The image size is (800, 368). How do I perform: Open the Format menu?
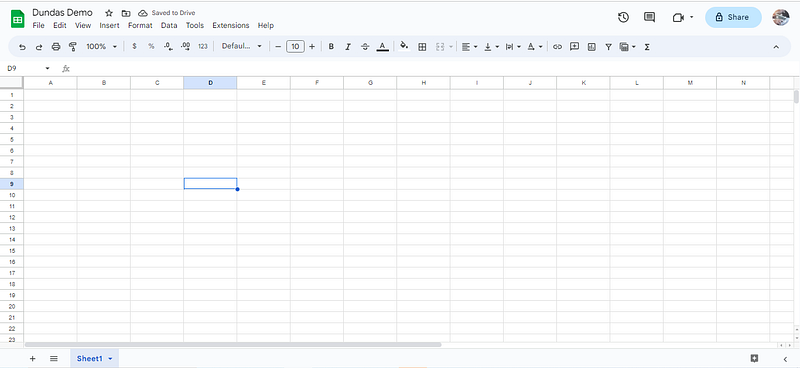pos(140,25)
